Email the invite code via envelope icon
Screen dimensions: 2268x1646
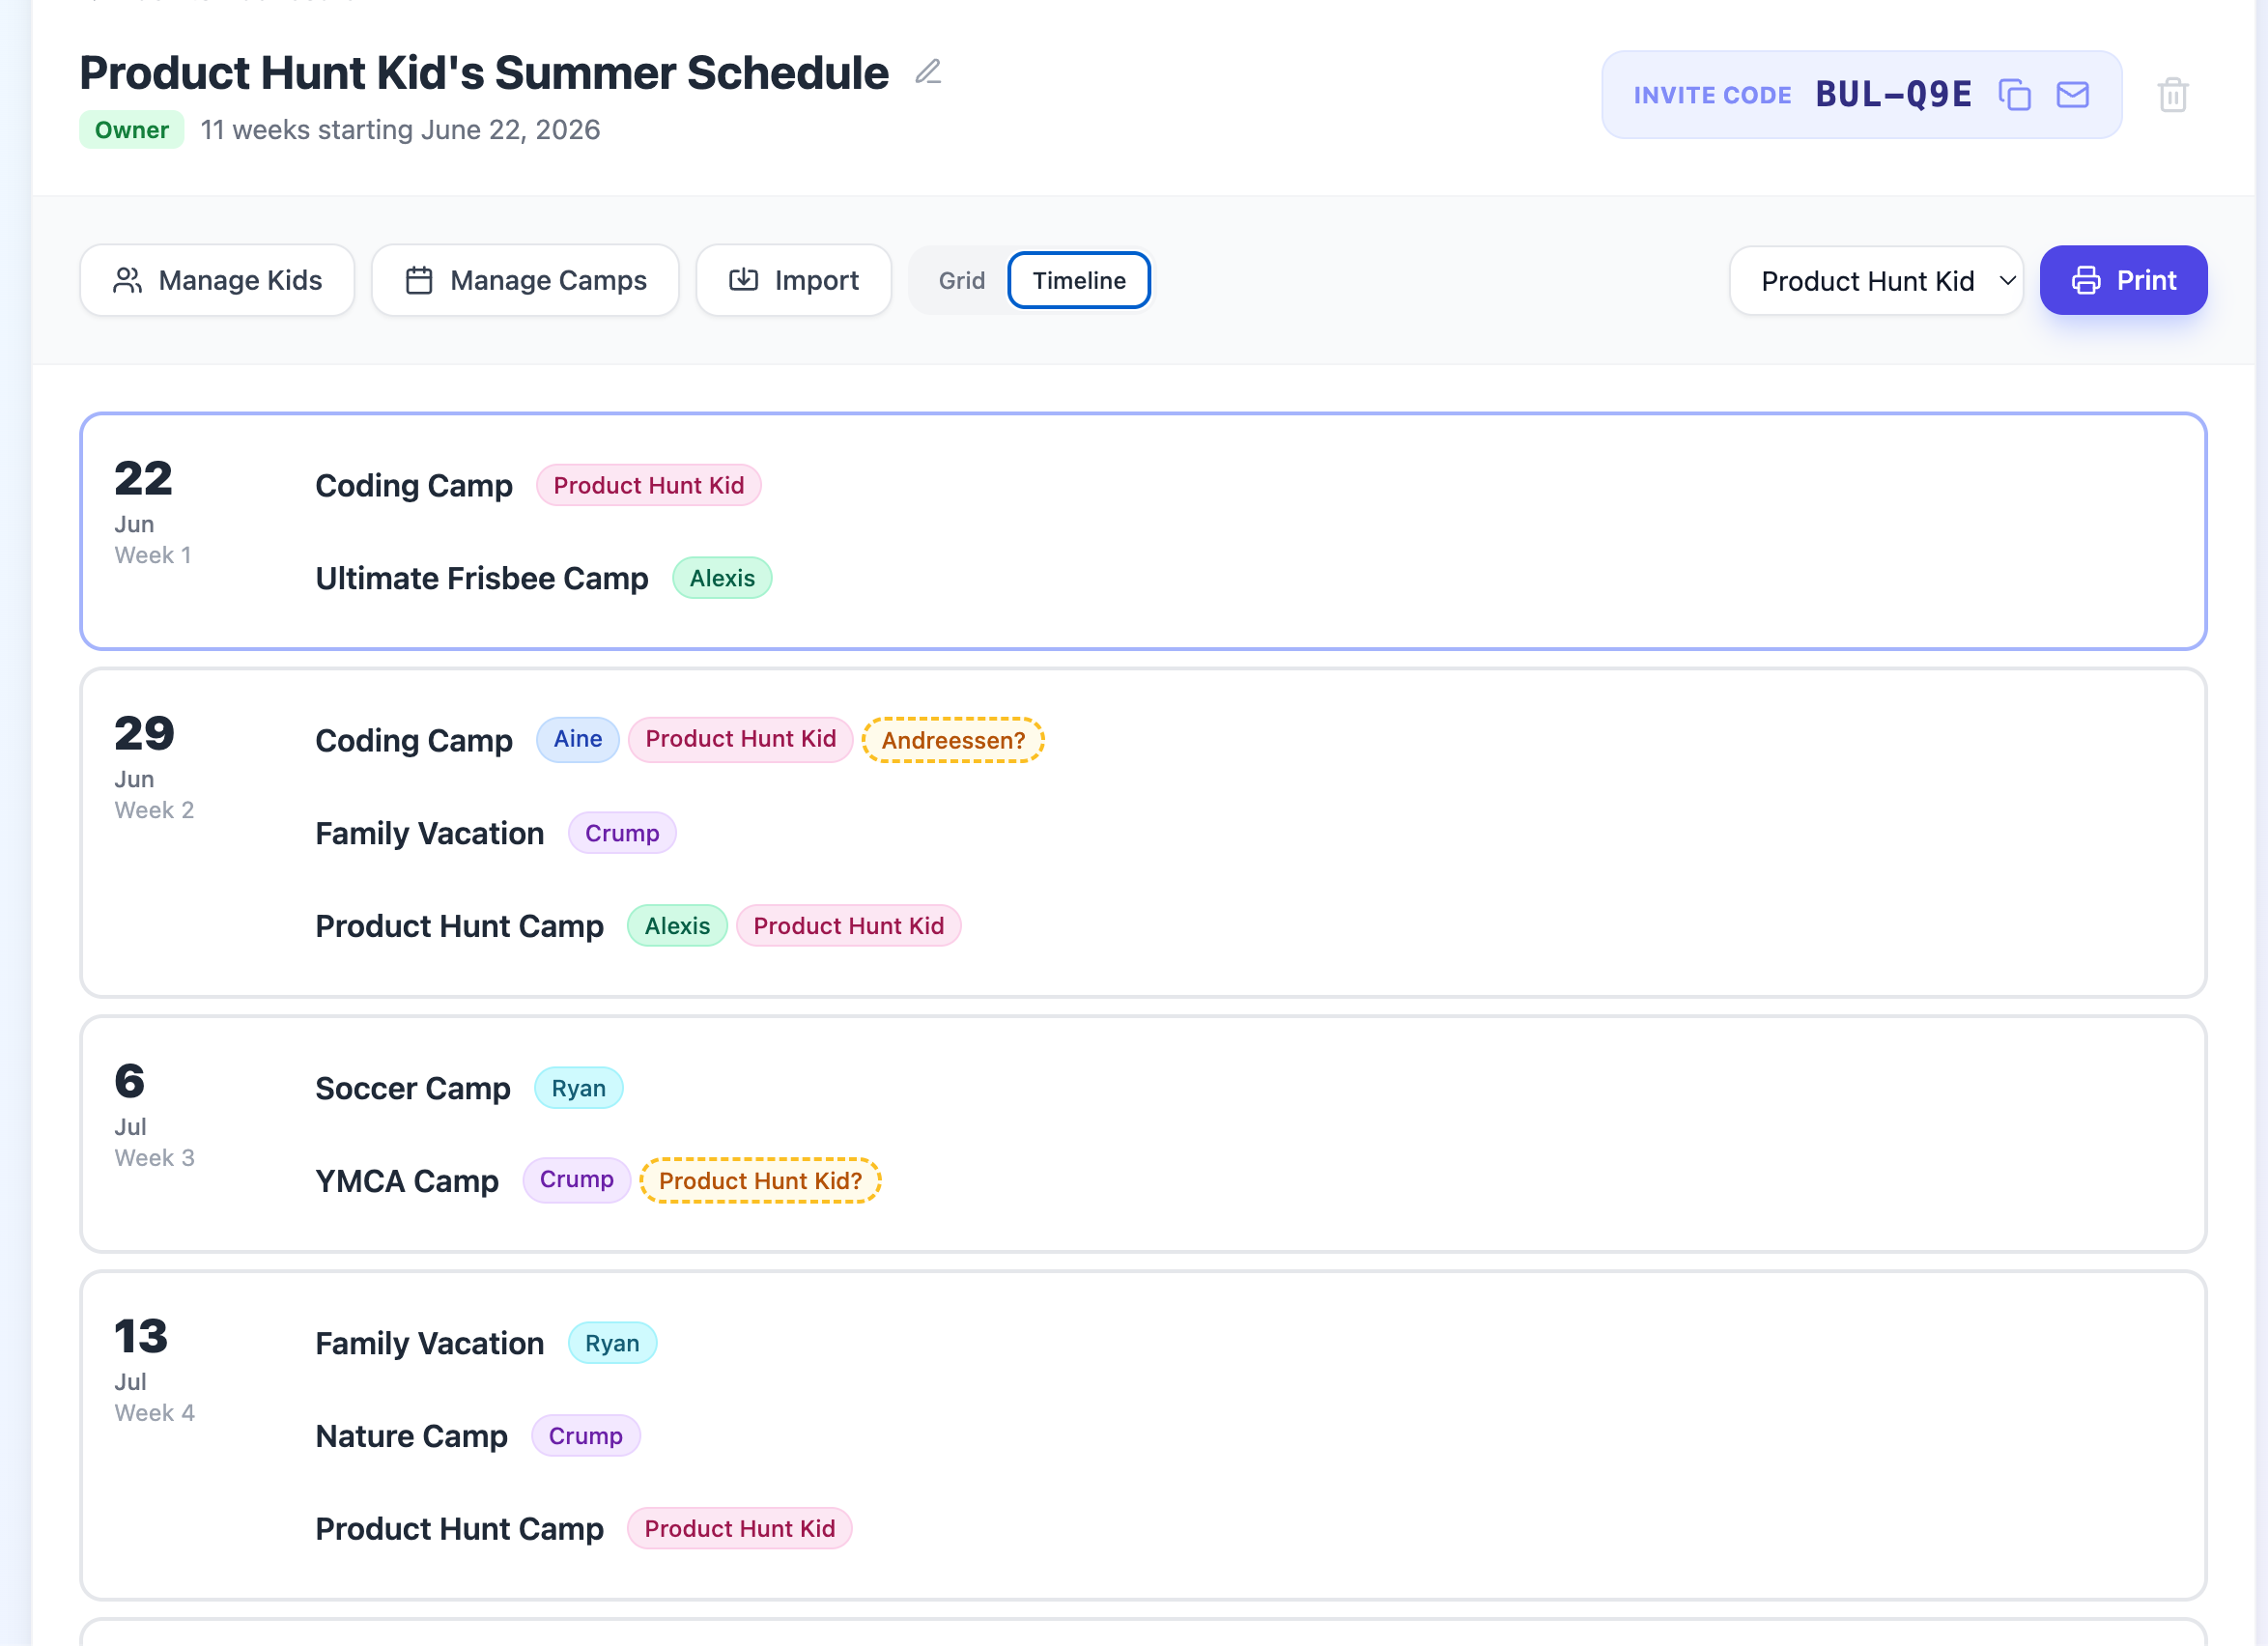(x=2072, y=94)
